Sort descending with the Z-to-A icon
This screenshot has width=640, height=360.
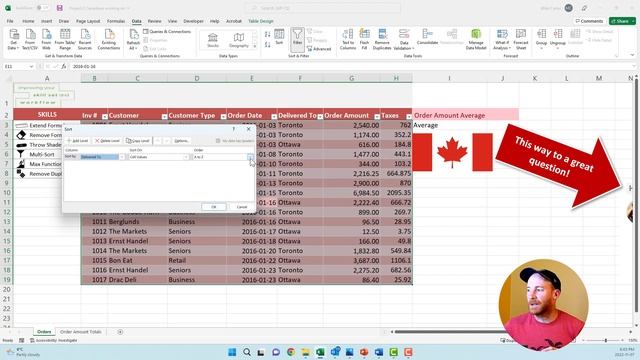pos(267,44)
